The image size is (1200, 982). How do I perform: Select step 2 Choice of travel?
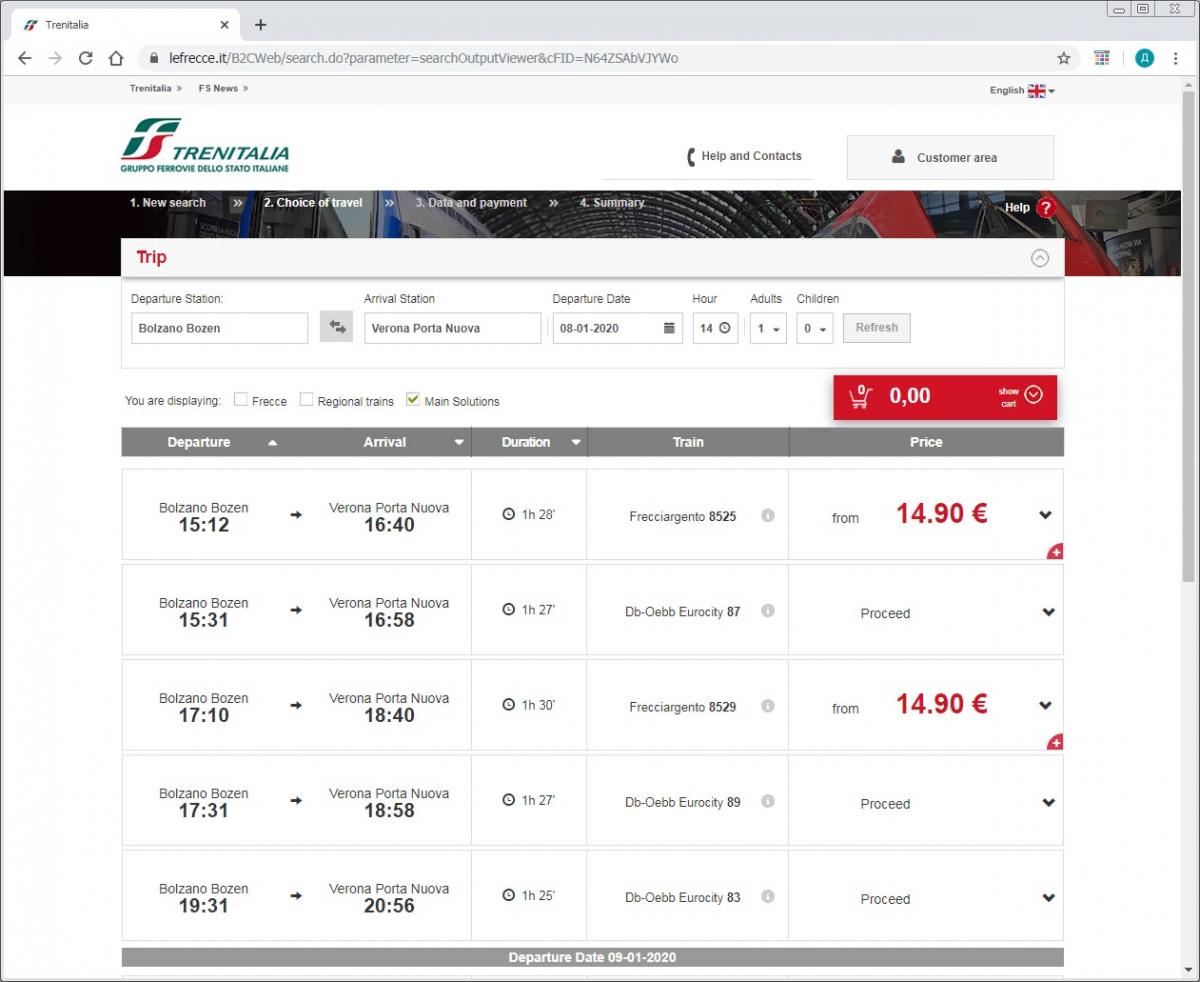coord(313,203)
